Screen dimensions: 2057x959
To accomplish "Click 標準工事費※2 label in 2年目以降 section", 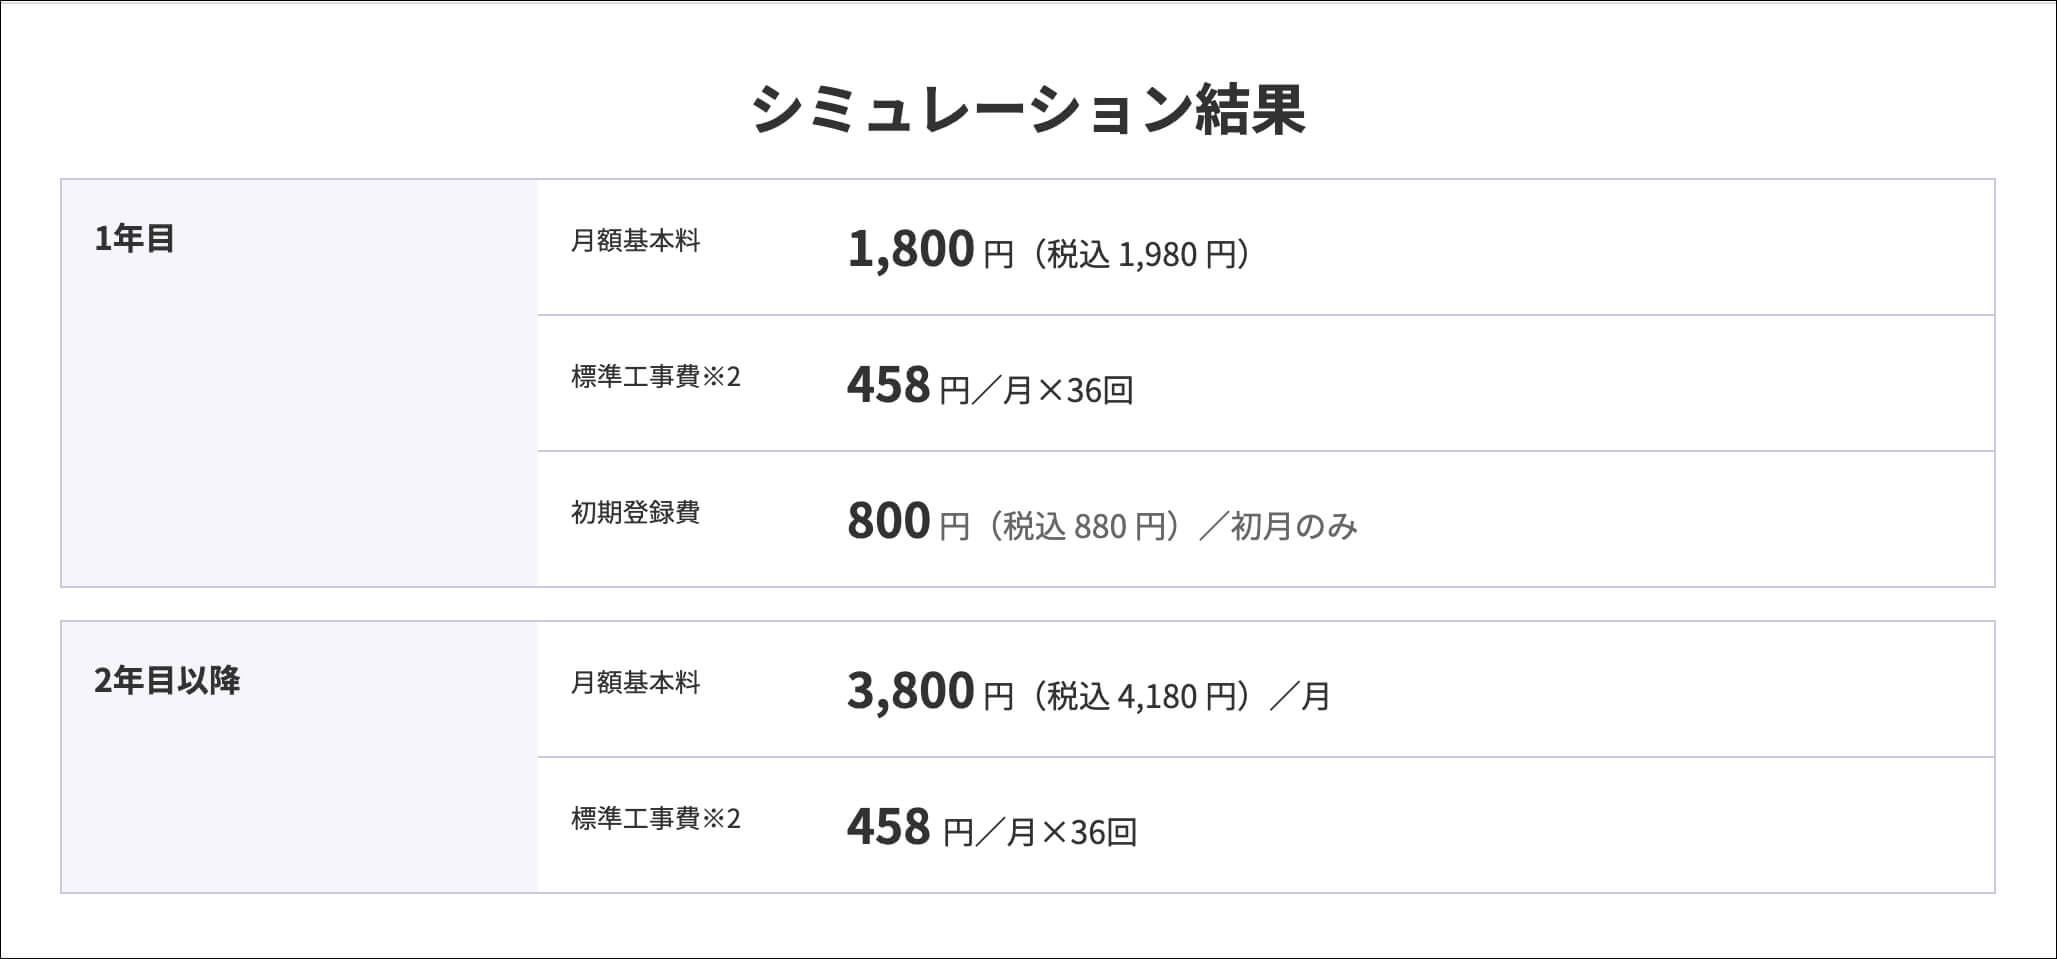I will pos(656,819).
